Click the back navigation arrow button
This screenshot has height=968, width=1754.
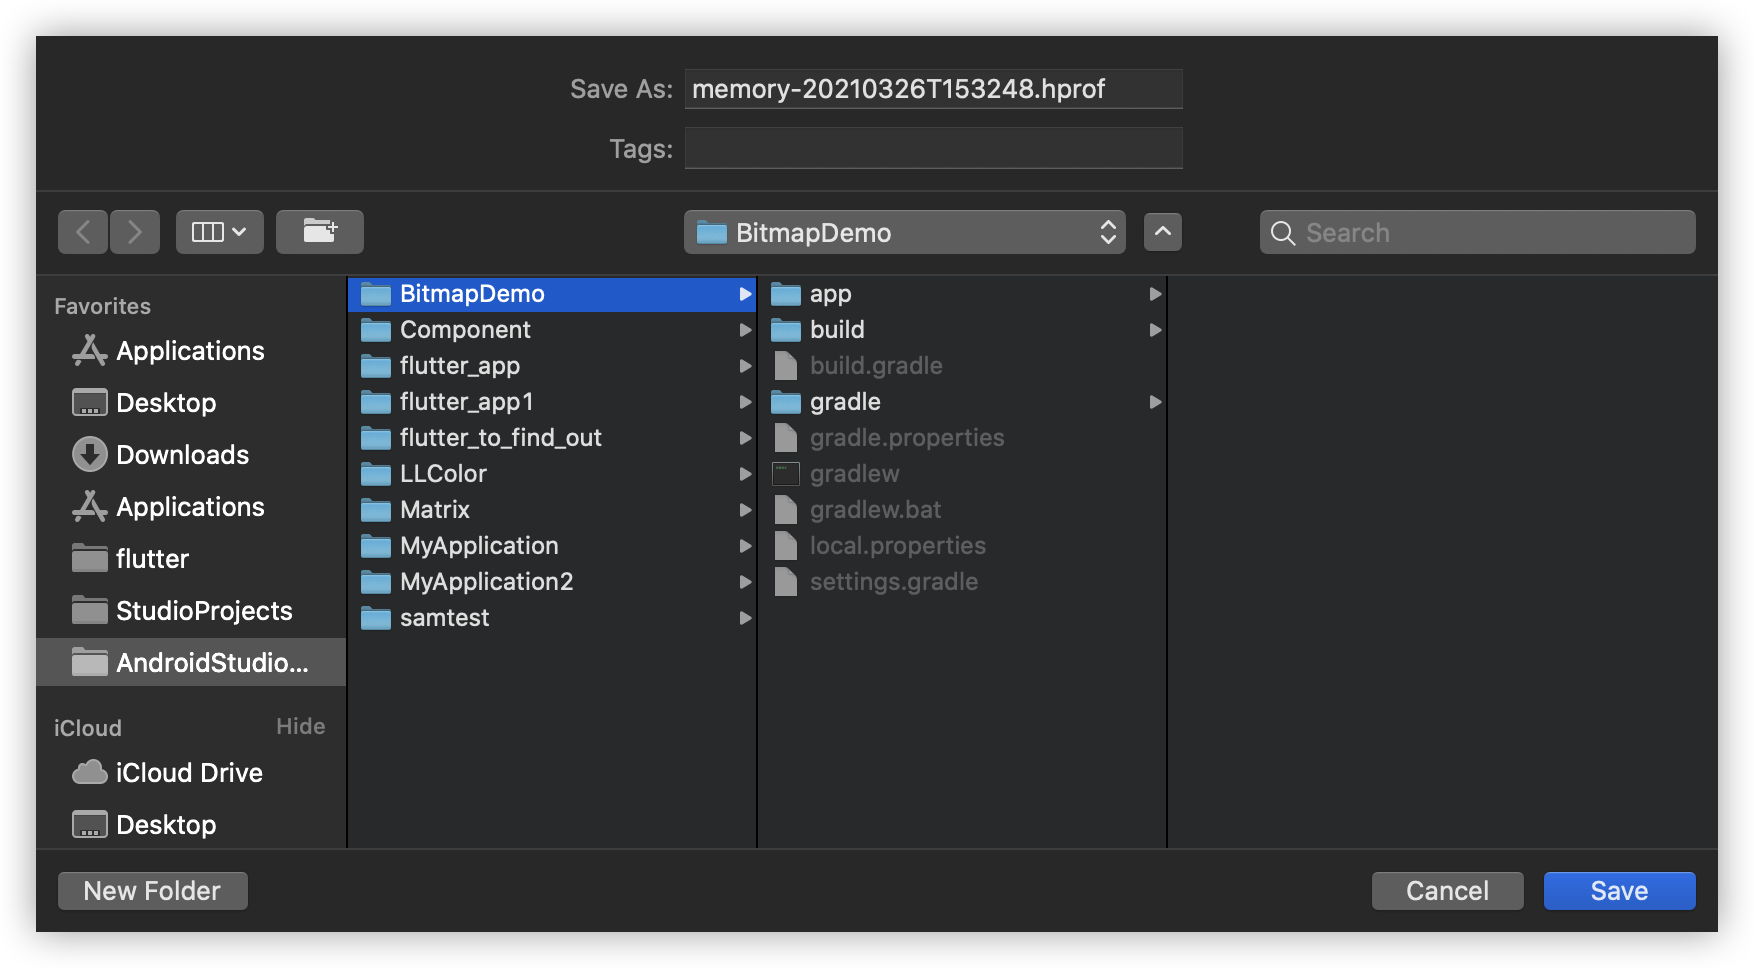[x=83, y=233]
